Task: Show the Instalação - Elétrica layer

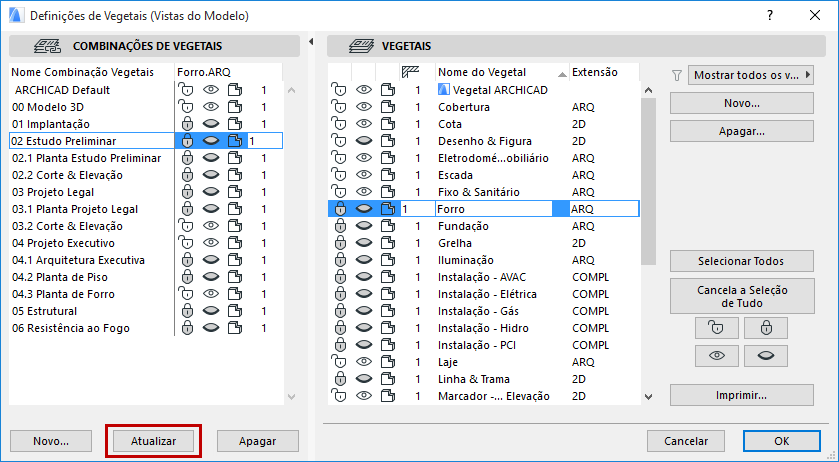Action: pyautogui.click(x=364, y=294)
